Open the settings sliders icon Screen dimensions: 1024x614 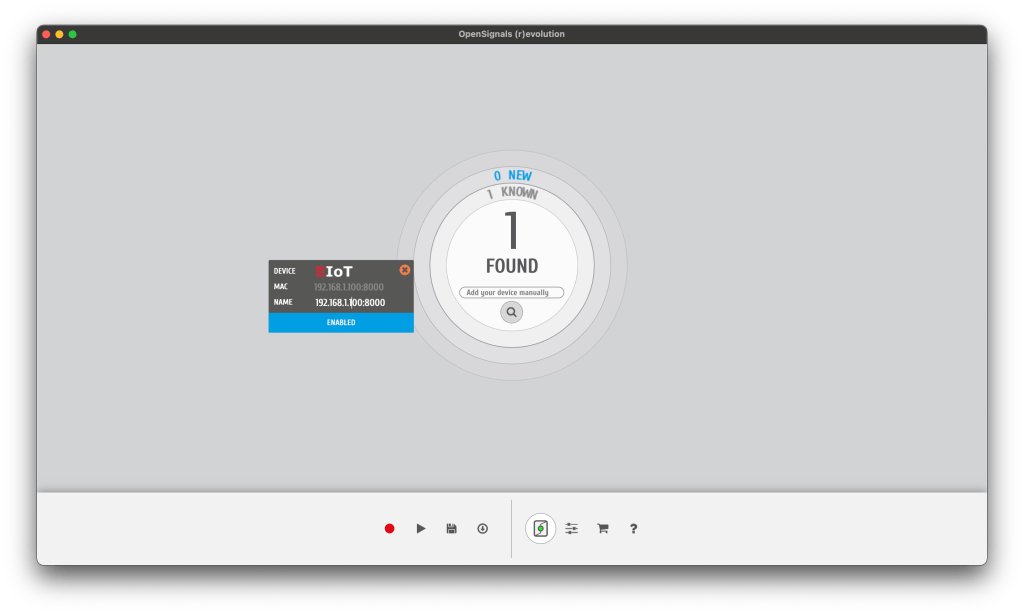click(571, 528)
